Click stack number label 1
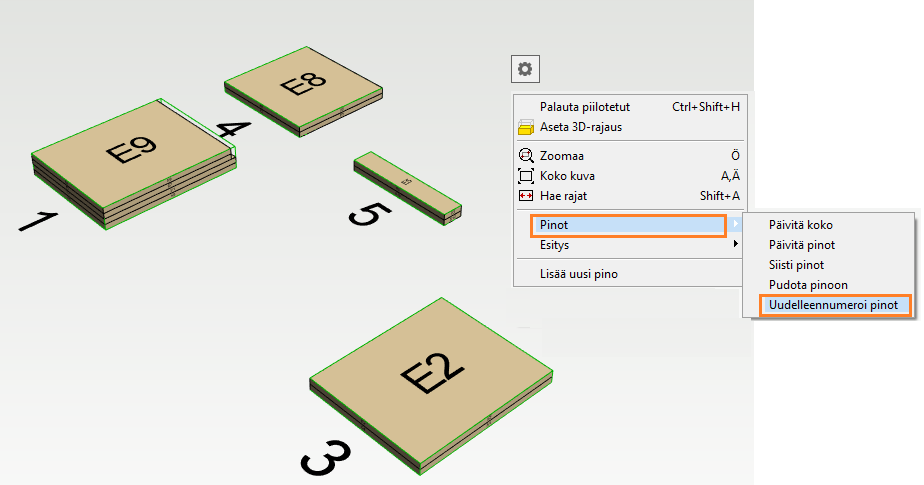 coord(38,222)
